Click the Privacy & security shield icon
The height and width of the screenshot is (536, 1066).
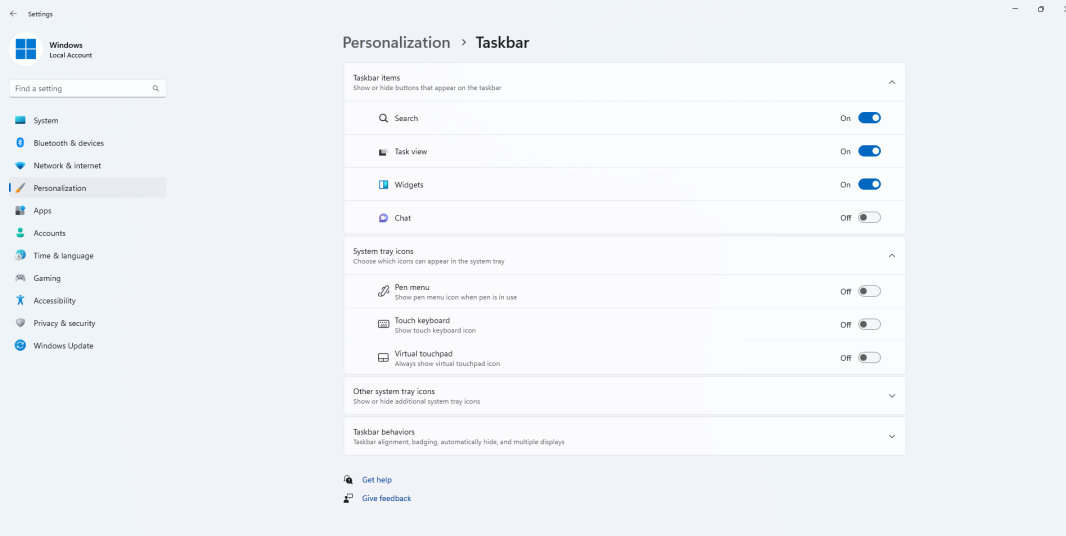[20, 323]
